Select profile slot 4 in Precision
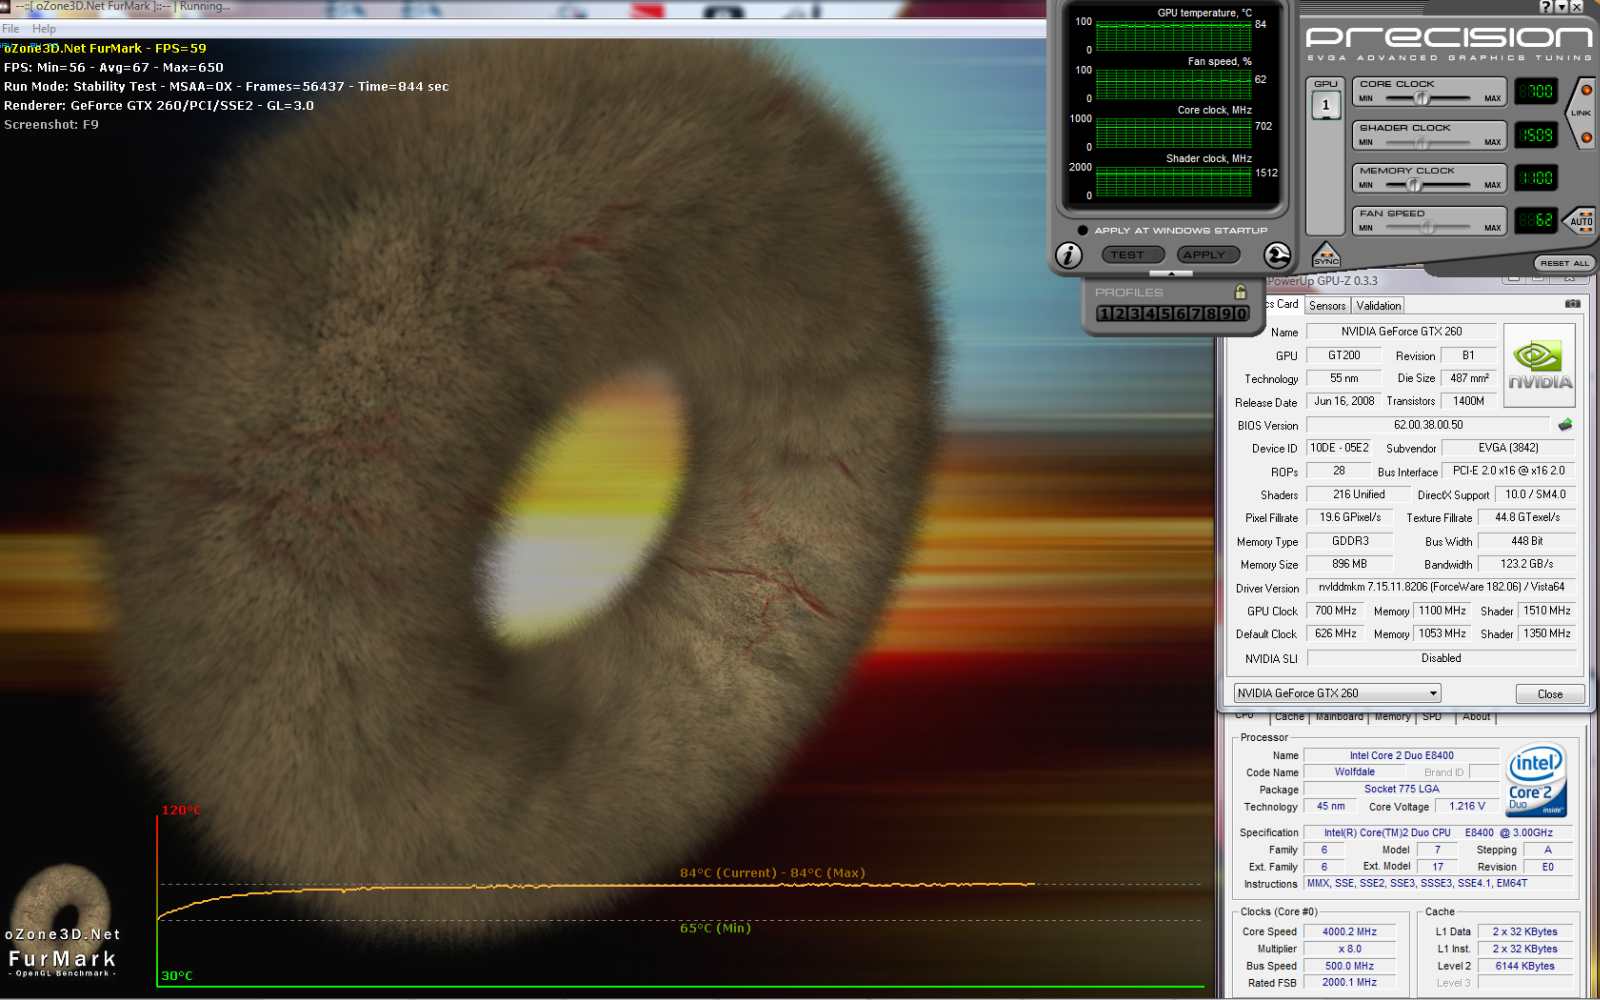 1150,314
